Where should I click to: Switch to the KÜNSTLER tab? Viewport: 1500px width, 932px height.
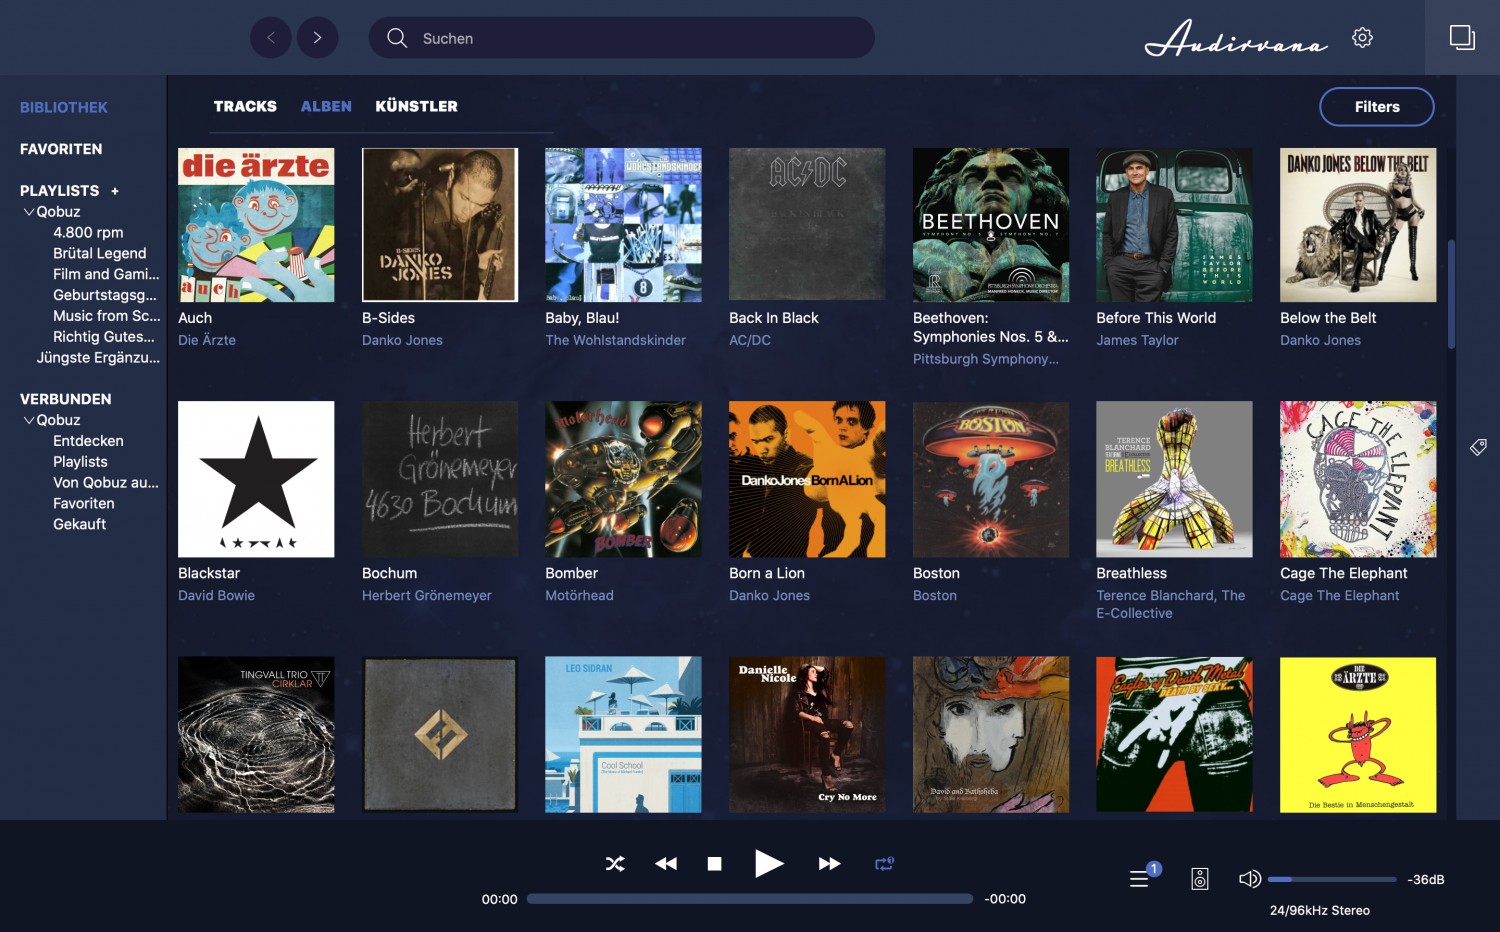tap(416, 106)
